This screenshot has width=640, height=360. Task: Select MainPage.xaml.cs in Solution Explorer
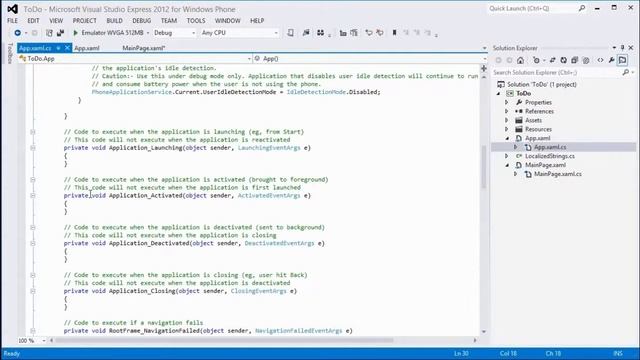coord(558,174)
